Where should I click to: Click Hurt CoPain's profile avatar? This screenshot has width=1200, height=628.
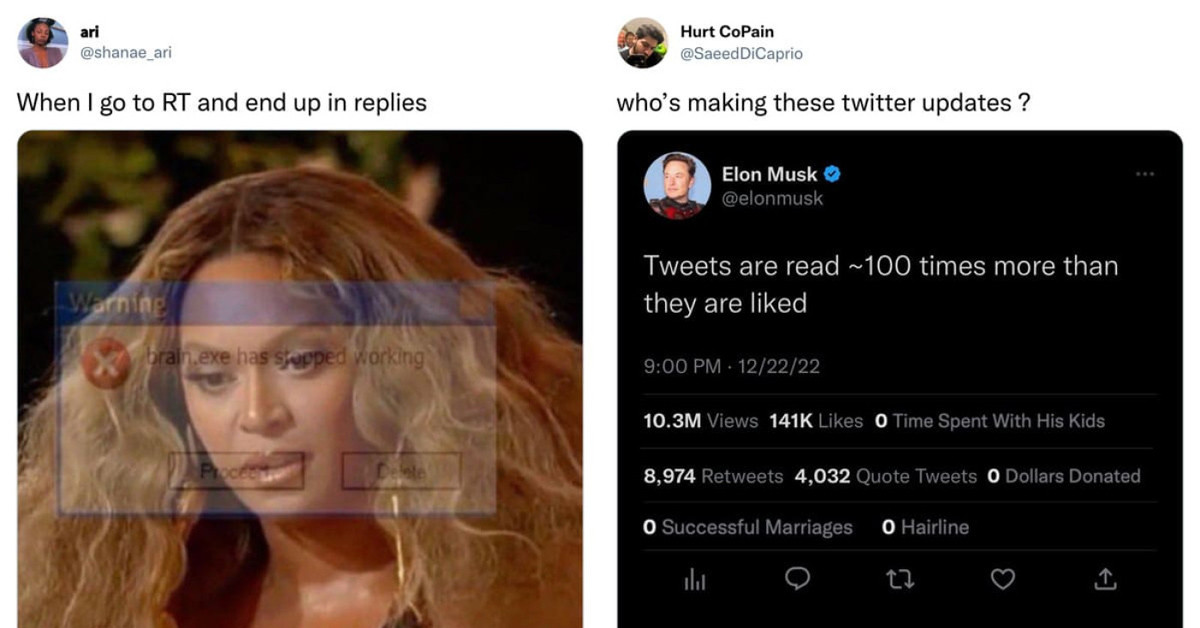[x=644, y=41]
